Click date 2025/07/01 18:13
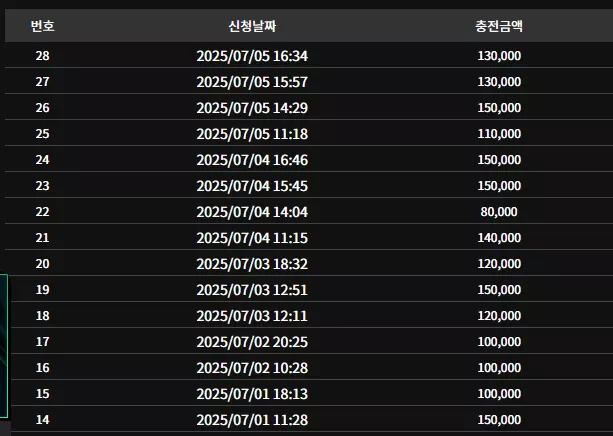 [x=252, y=394]
